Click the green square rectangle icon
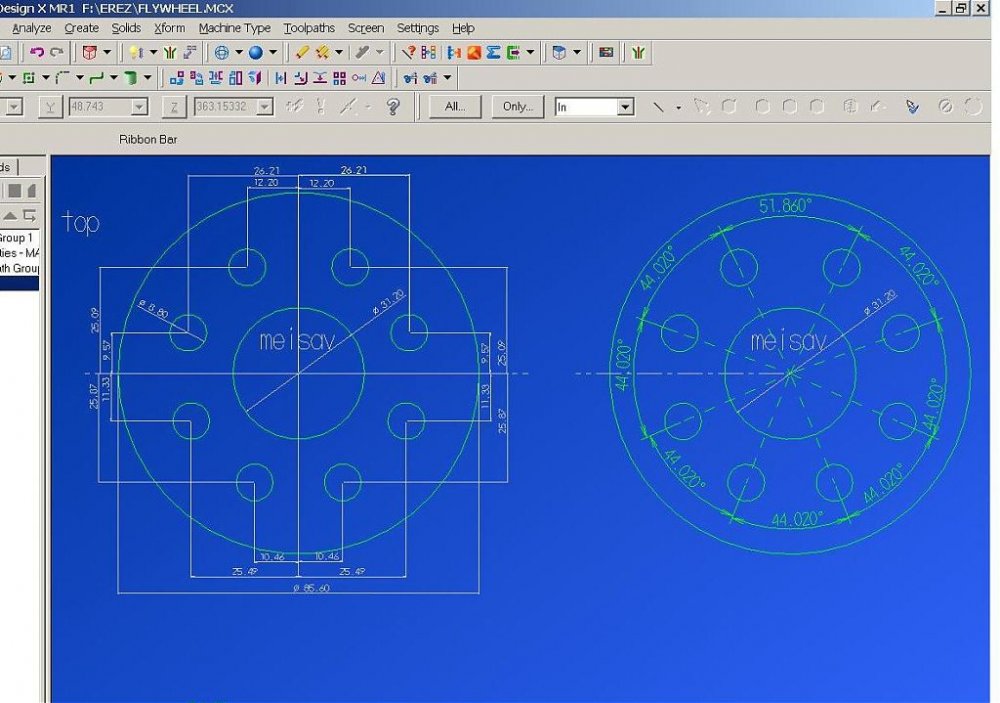Viewport: 1000px width, 703px height. 28,78
